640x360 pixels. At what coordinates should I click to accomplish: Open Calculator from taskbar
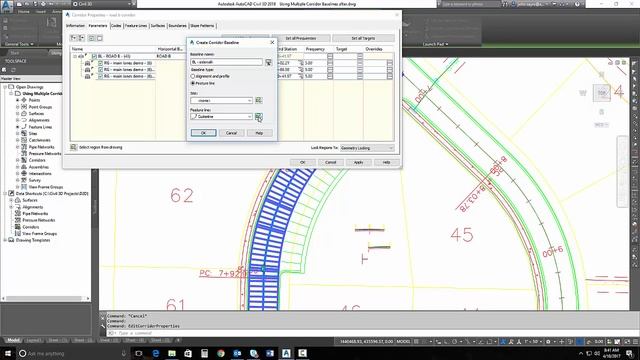[x=204, y=353]
